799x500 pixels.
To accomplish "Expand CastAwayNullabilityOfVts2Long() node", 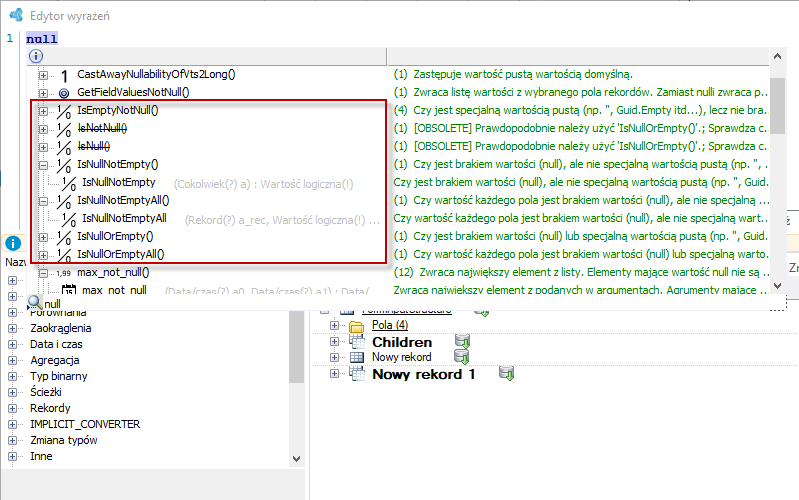I will [43, 75].
